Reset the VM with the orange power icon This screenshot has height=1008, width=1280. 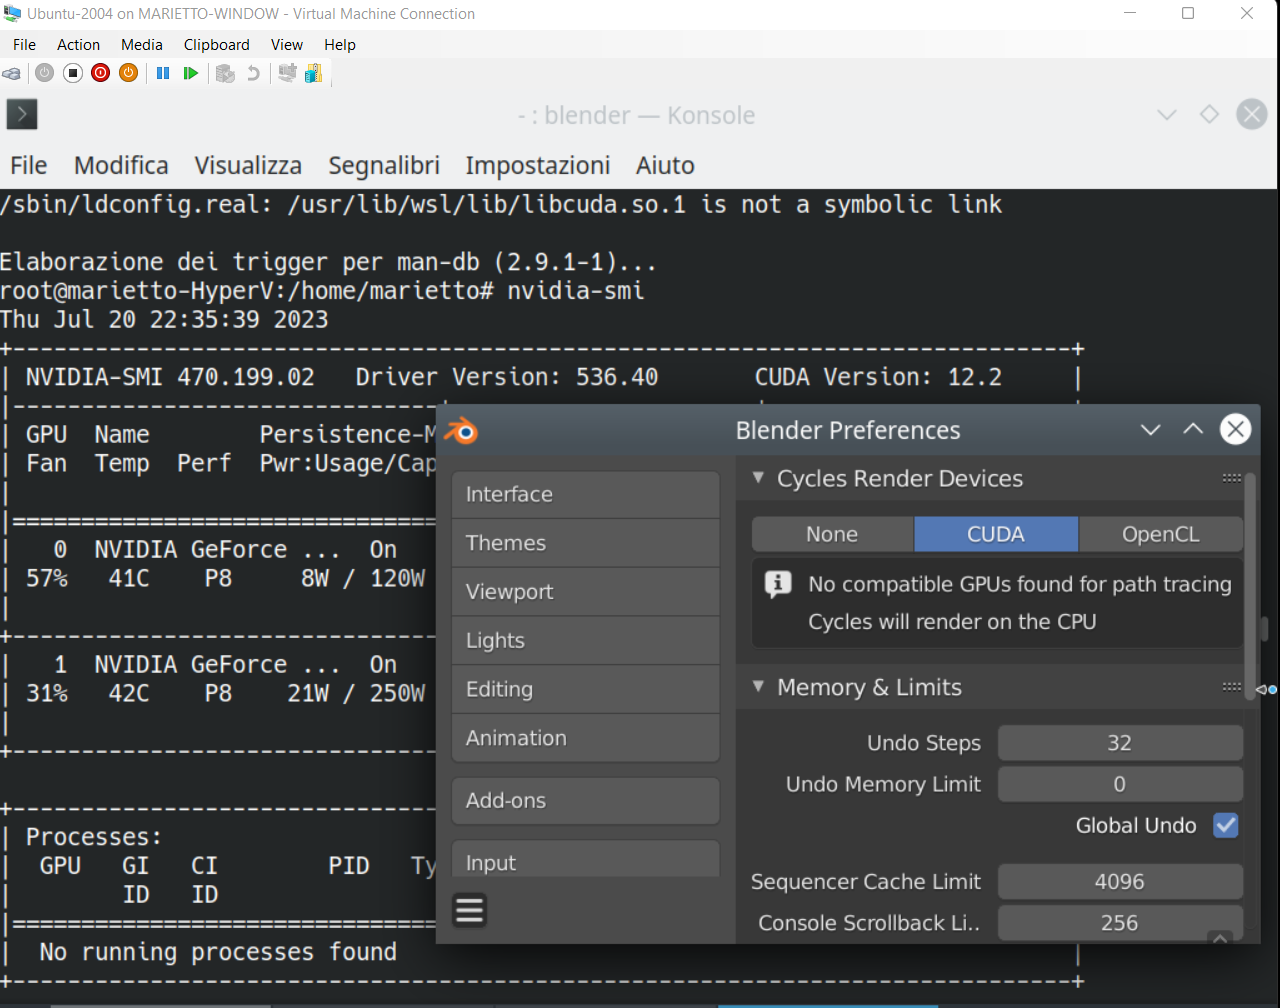(x=128, y=73)
